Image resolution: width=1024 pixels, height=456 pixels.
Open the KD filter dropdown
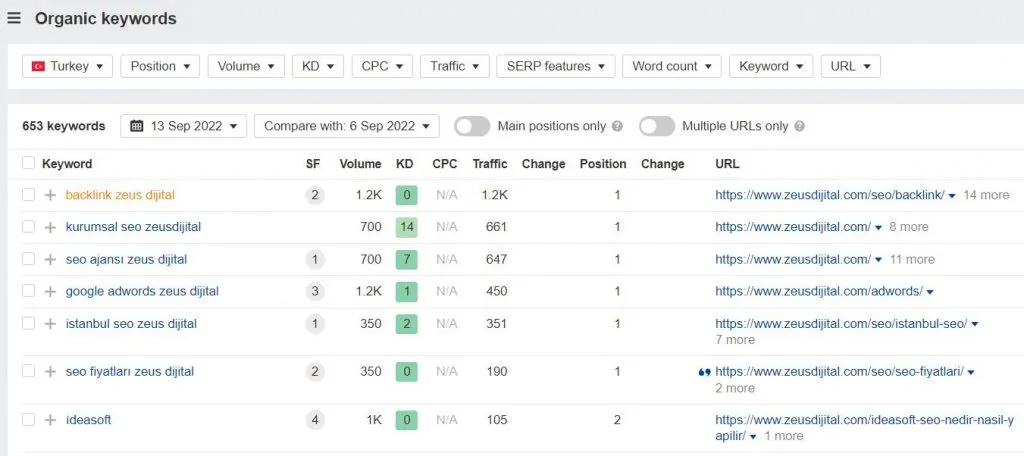[318, 66]
